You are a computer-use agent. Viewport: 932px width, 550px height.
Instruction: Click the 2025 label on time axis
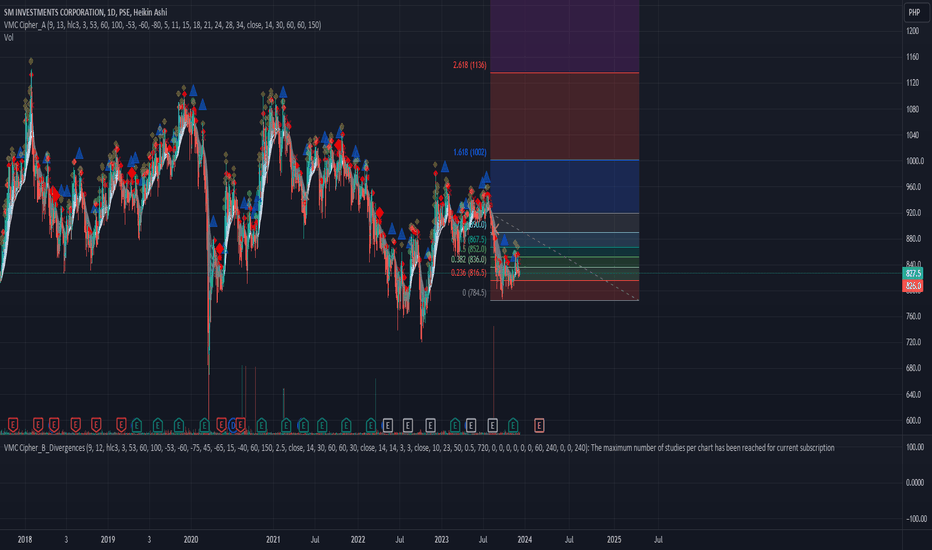[614, 540]
